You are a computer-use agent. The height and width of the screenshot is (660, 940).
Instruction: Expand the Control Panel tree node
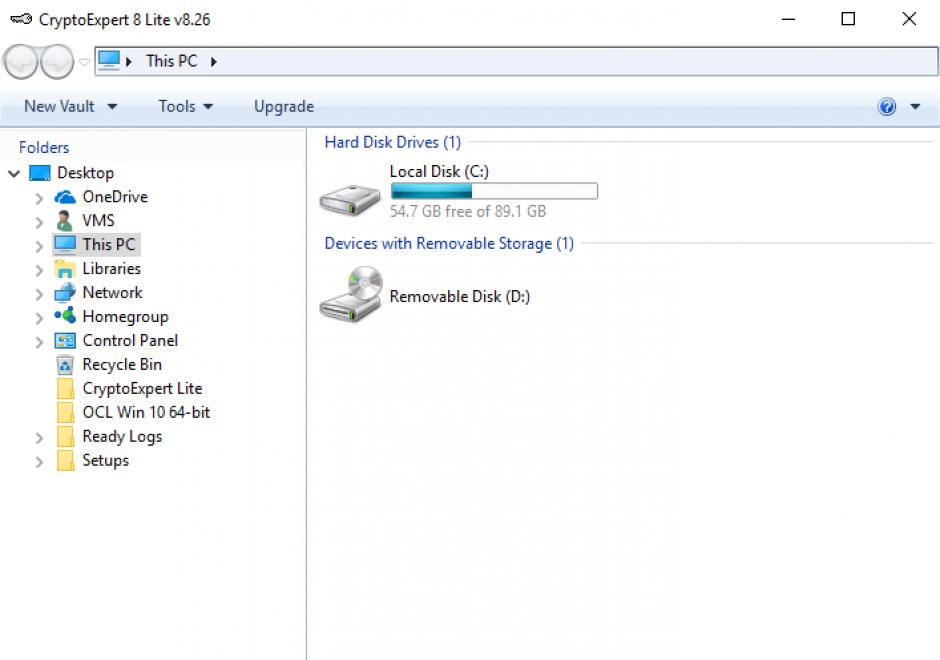click(x=40, y=342)
